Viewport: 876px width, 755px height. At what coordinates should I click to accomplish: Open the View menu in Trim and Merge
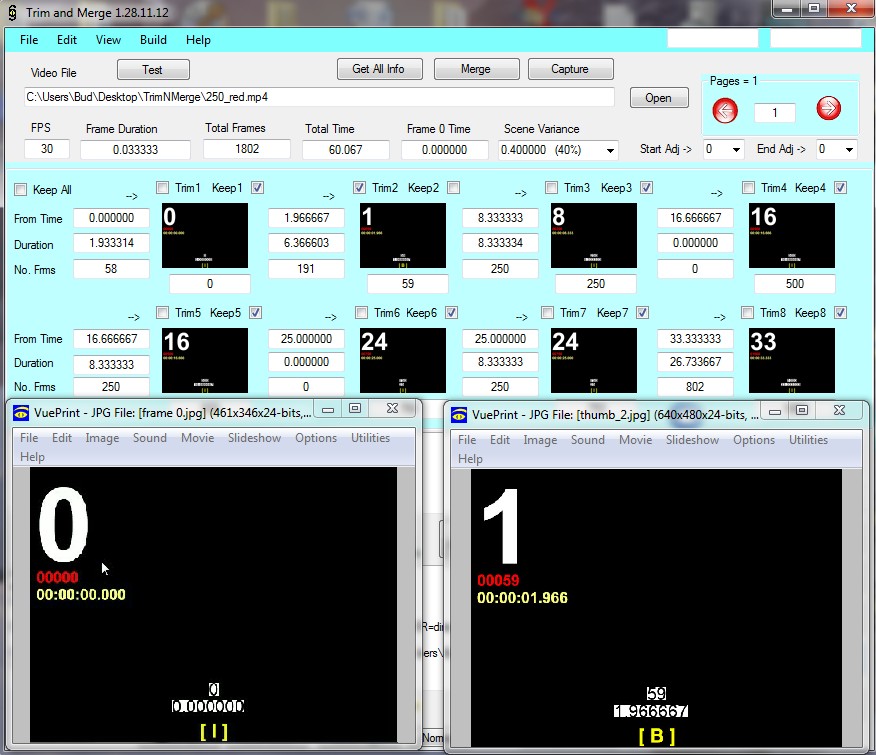click(108, 40)
